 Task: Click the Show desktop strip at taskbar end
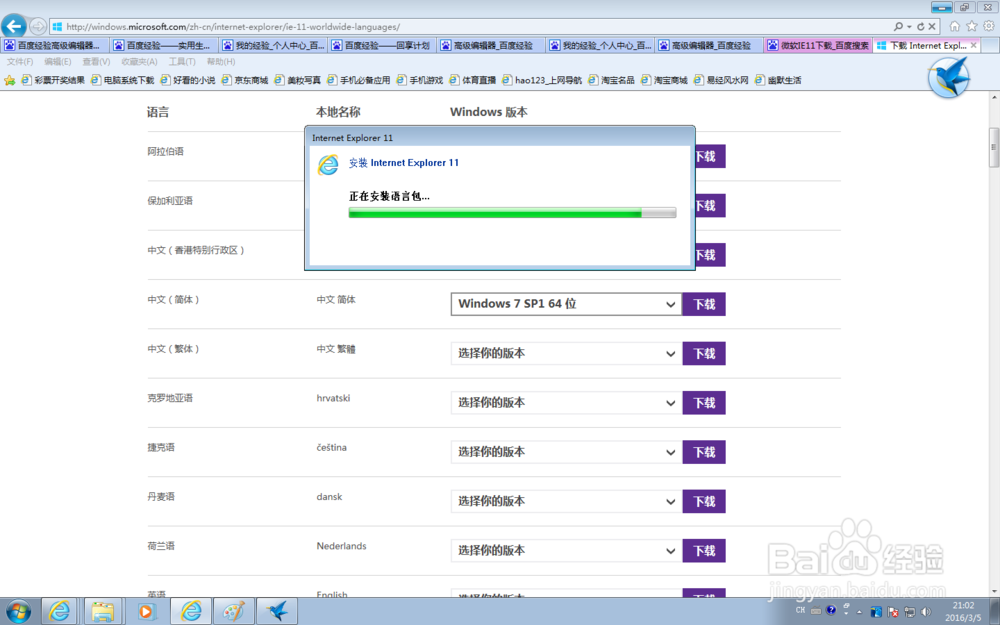click(995, 612)
